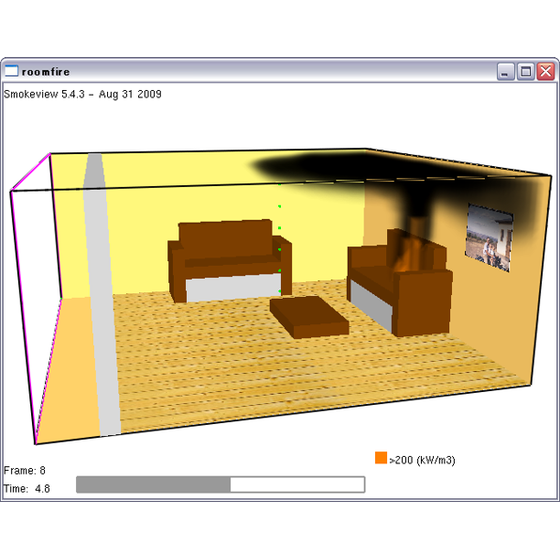Click the roomfire title text
Image resolution: width=560 pixels, height=560 pixels.
point(46,72)
